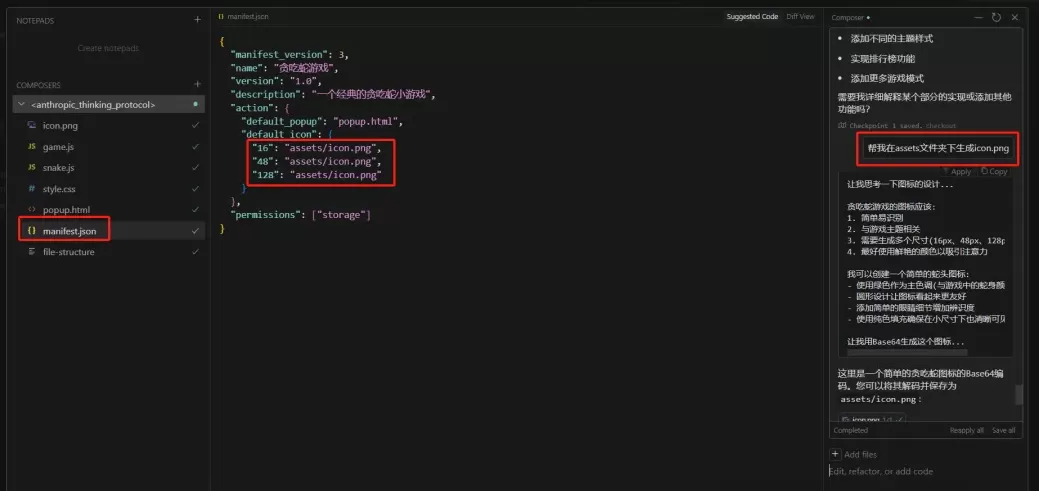Reset Composer history with refresh icon
Screen dimensions: 1039x491
click(x=996, y=17)
